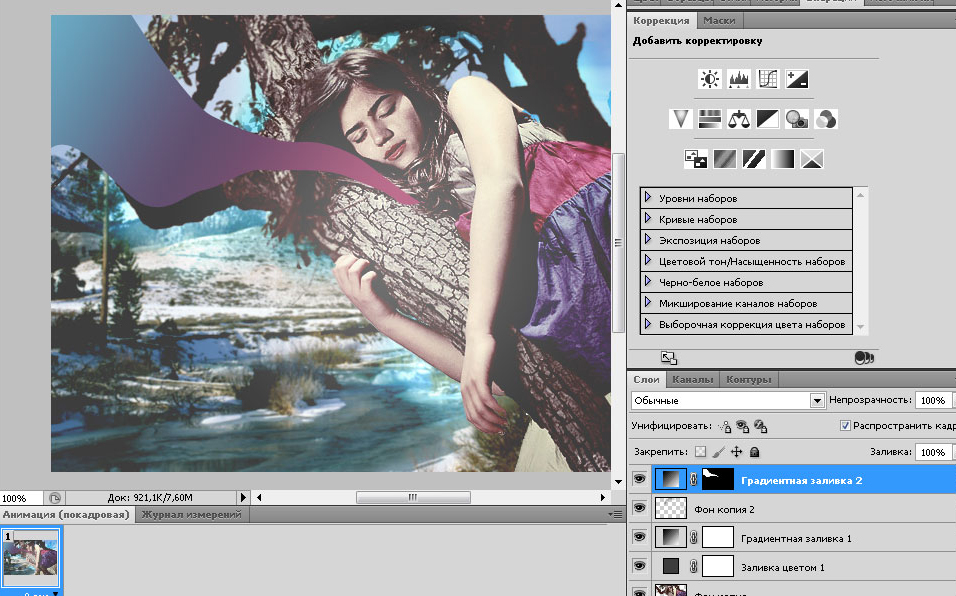This screenshot has width=956, height=596.
Task: Open the status bar document info arrow menu
Action: (x=243, y=498)
